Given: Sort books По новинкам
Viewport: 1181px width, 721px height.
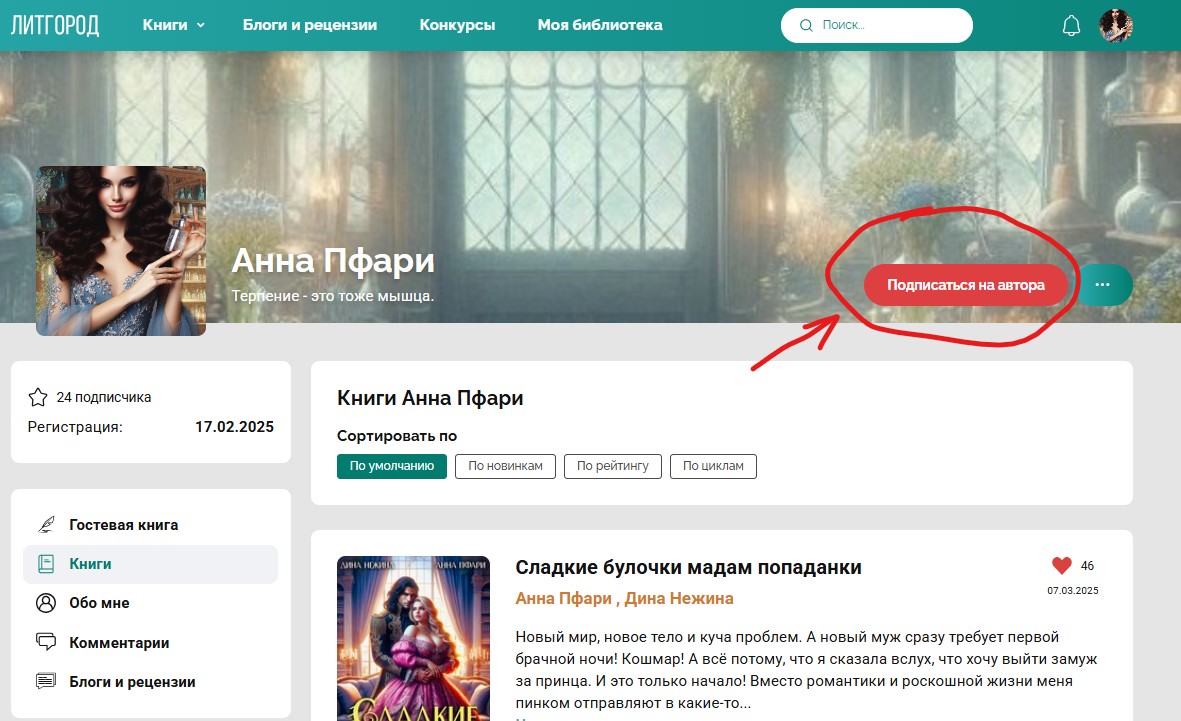Looking at the screenshot, I should pyautogui.click(x=505, y=466).
